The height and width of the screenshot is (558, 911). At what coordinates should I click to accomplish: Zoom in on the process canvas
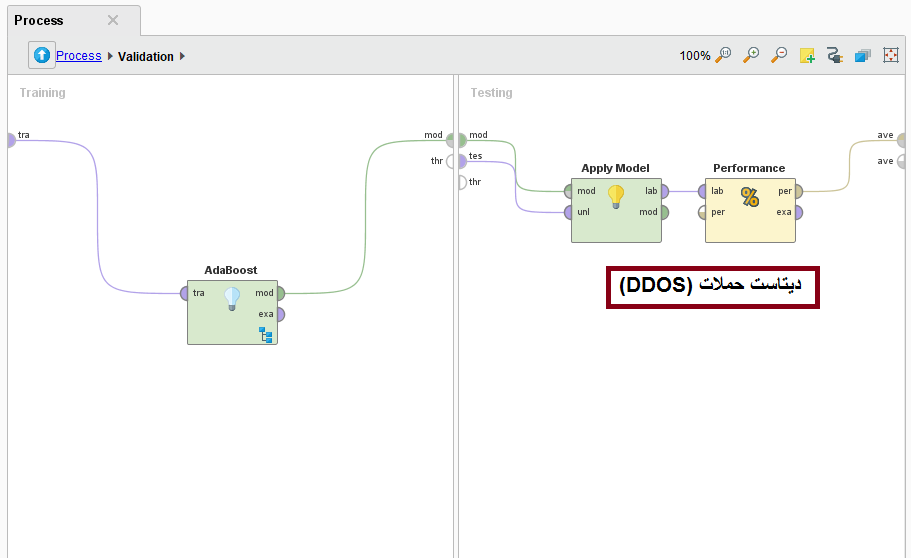(751, 56)
